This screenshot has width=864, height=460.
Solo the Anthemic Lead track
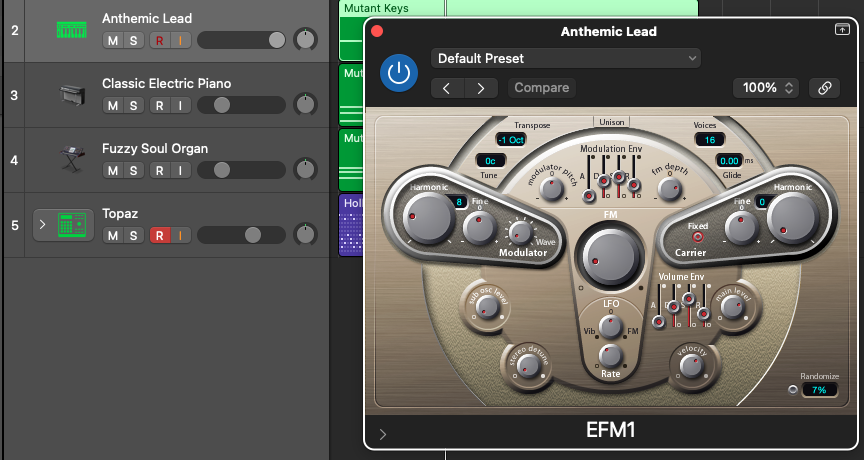click(x=134, y=40)
